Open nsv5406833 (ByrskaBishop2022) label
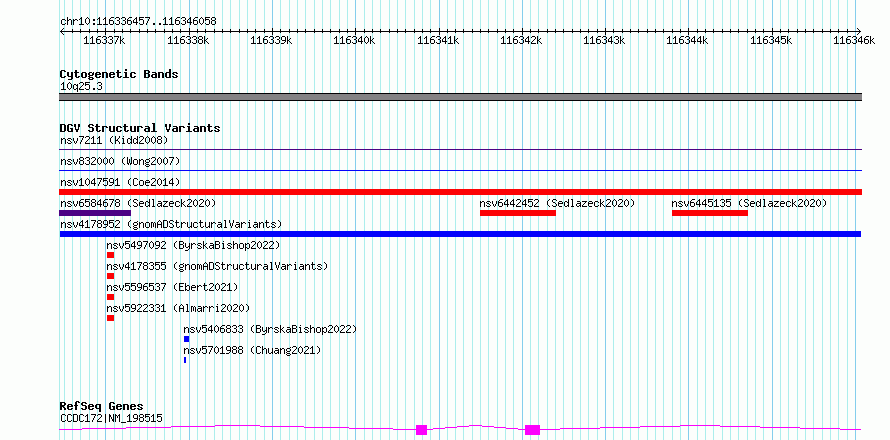The height and width of the screenshot is (440, 890). point(270,329)
